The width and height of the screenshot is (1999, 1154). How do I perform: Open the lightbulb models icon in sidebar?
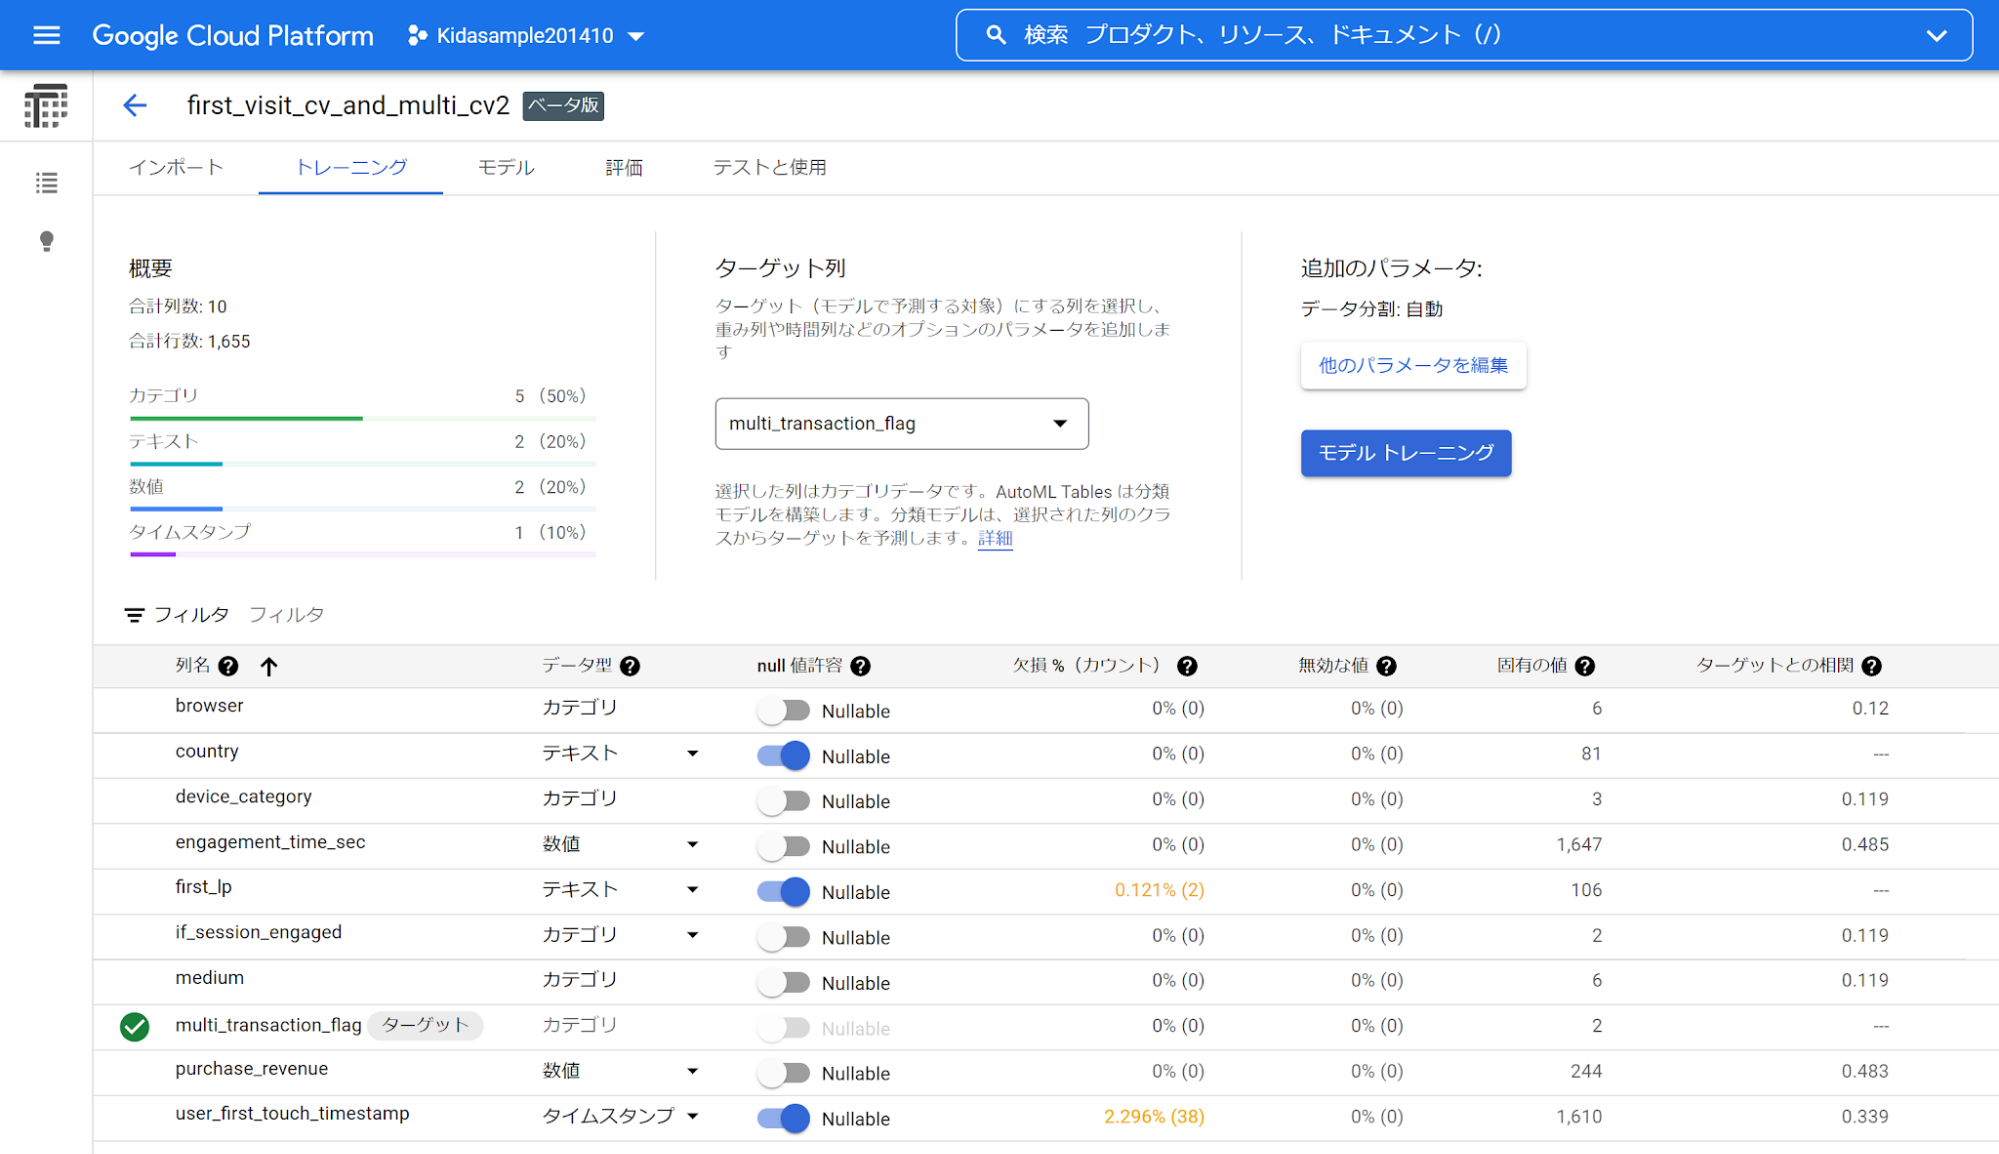click(46, 241)
